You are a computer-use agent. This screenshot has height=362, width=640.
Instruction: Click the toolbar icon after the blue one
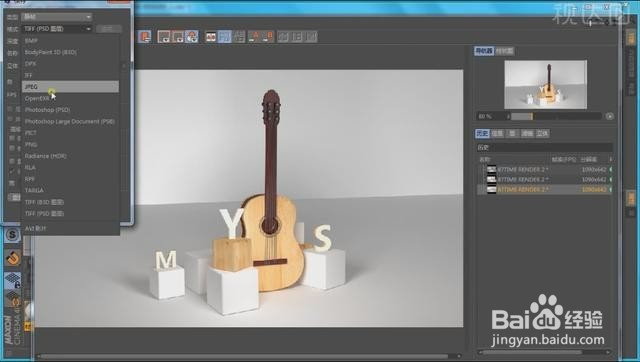[239, 37]
